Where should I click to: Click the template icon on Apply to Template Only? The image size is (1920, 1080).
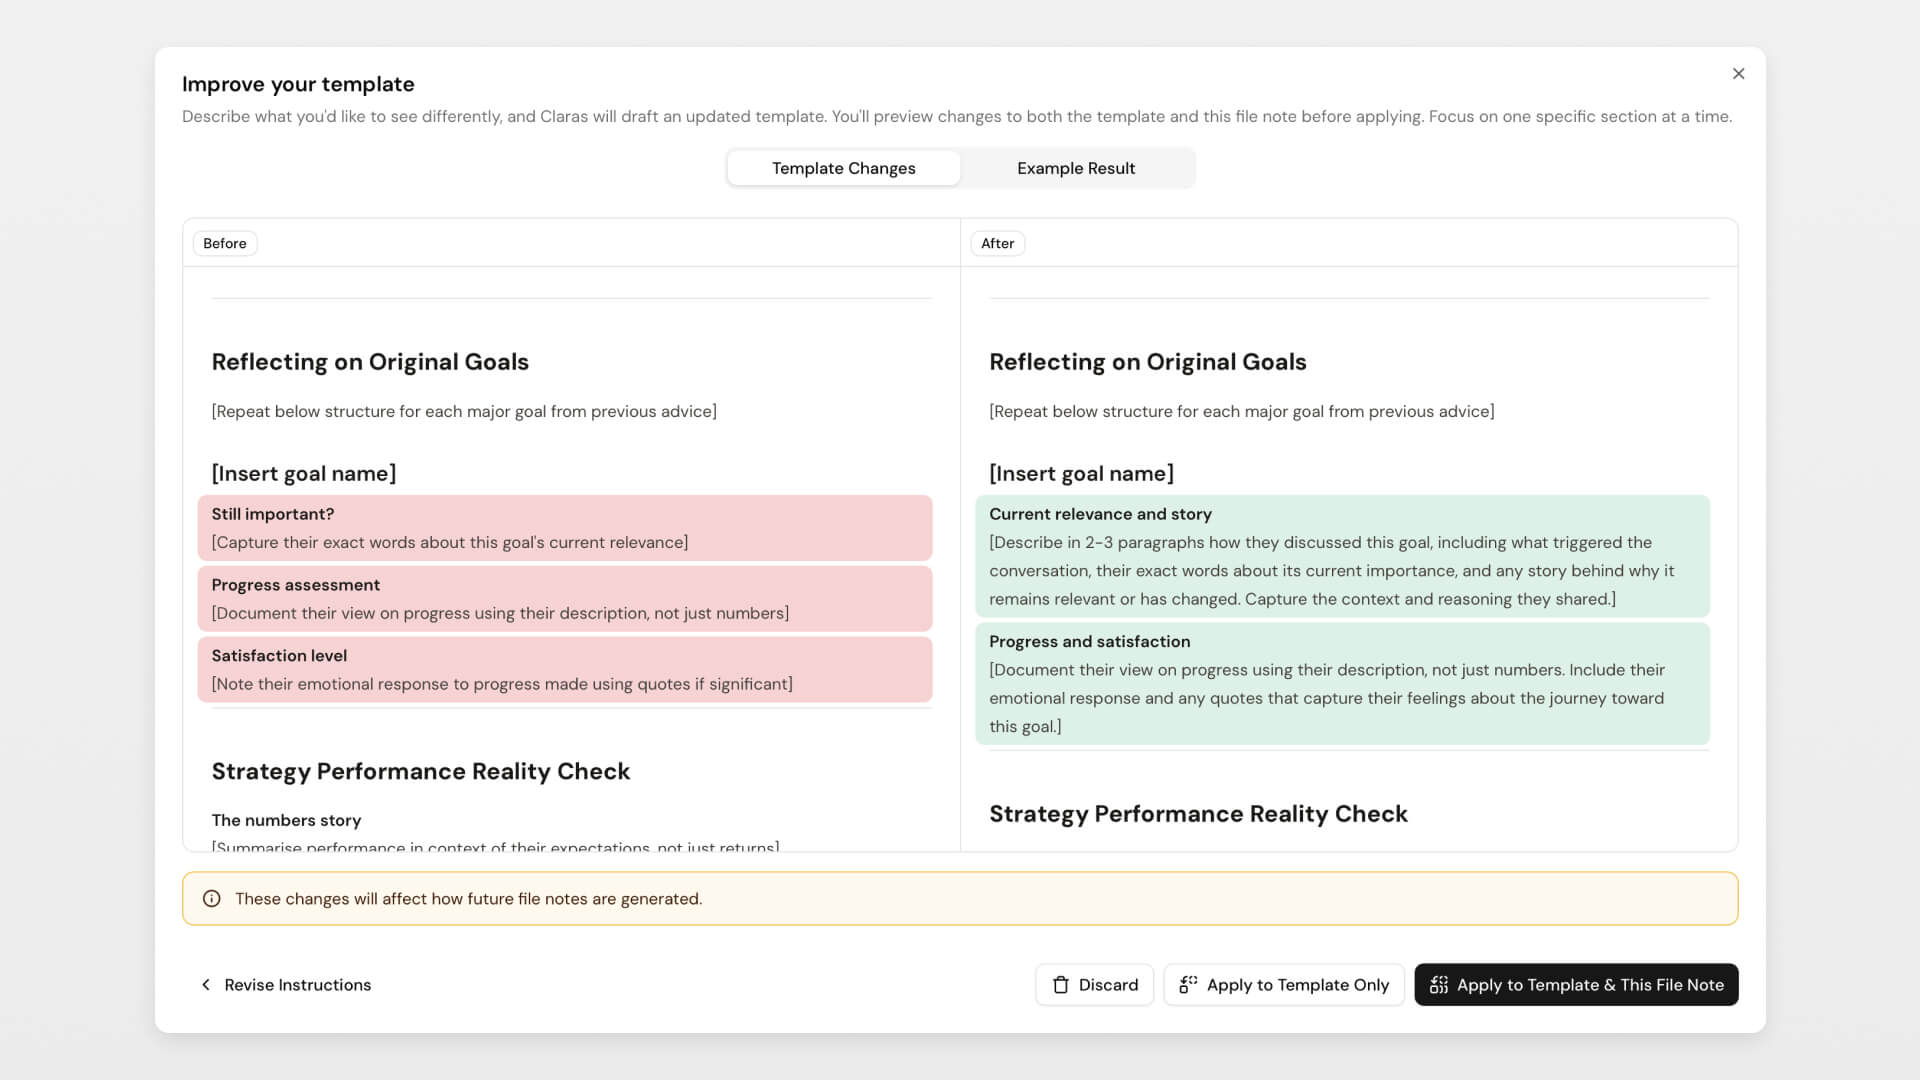point(1188,984)
